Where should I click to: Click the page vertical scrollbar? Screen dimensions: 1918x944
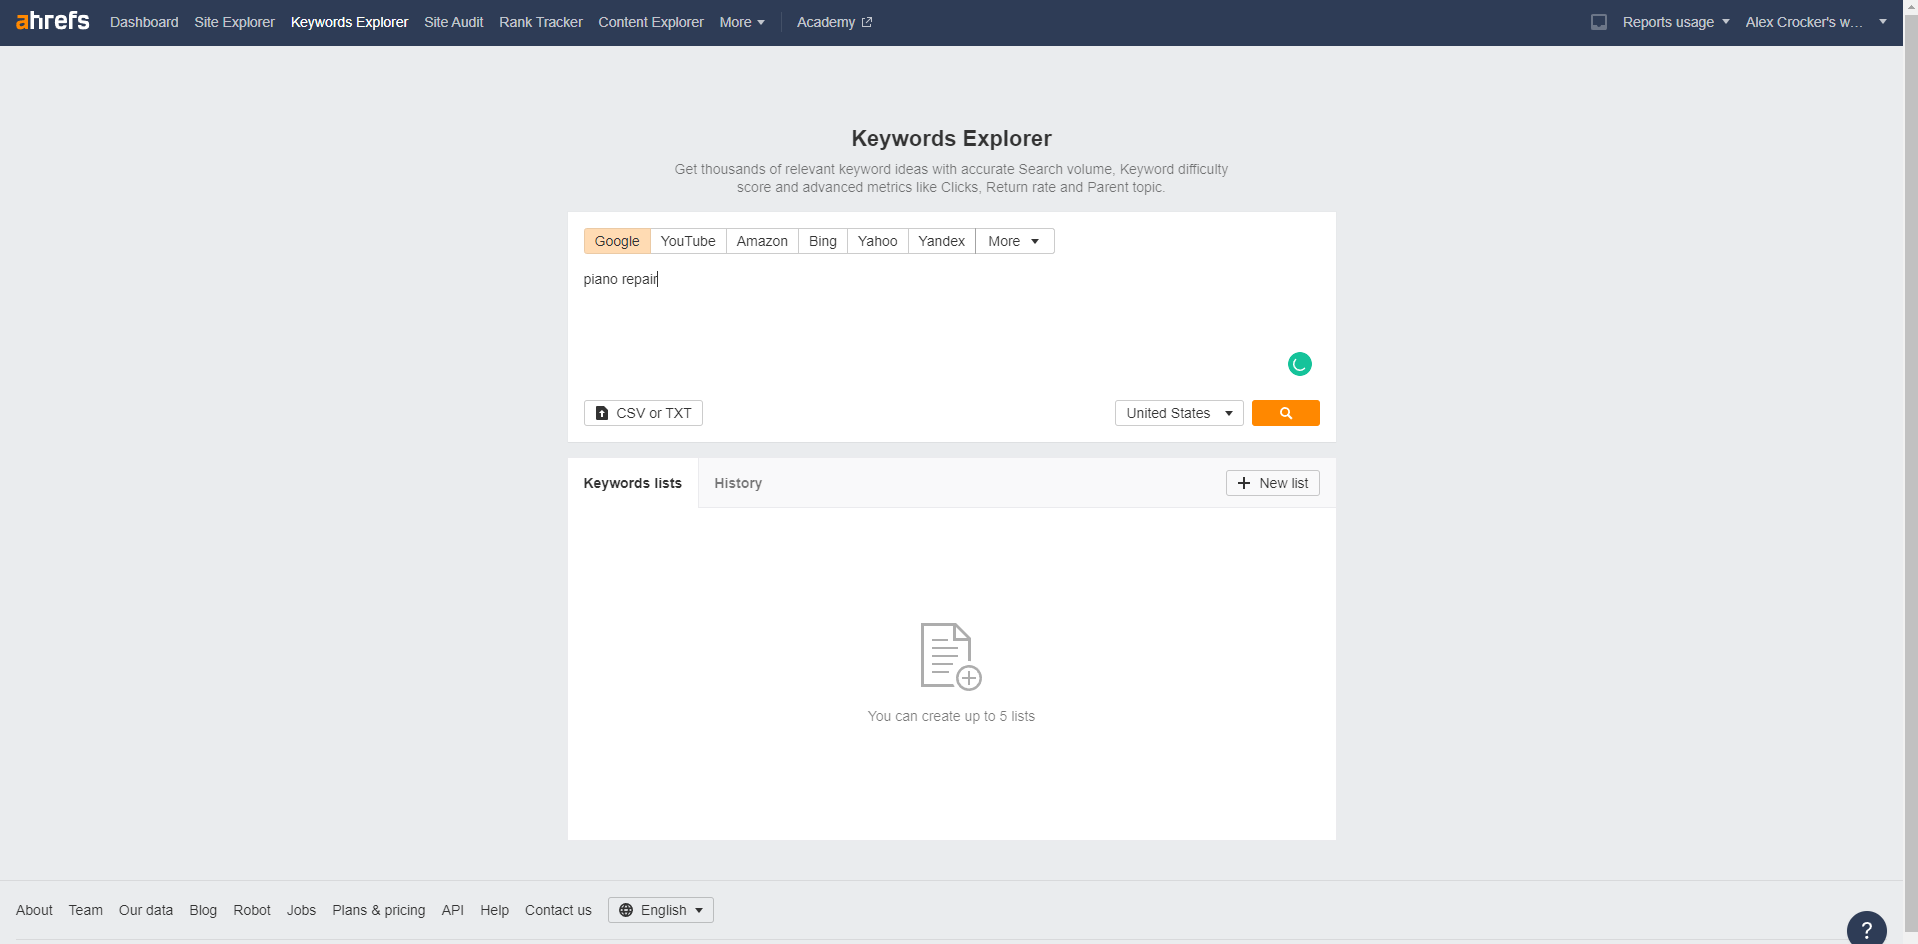pyautogui.click(x=1910, y=472)
